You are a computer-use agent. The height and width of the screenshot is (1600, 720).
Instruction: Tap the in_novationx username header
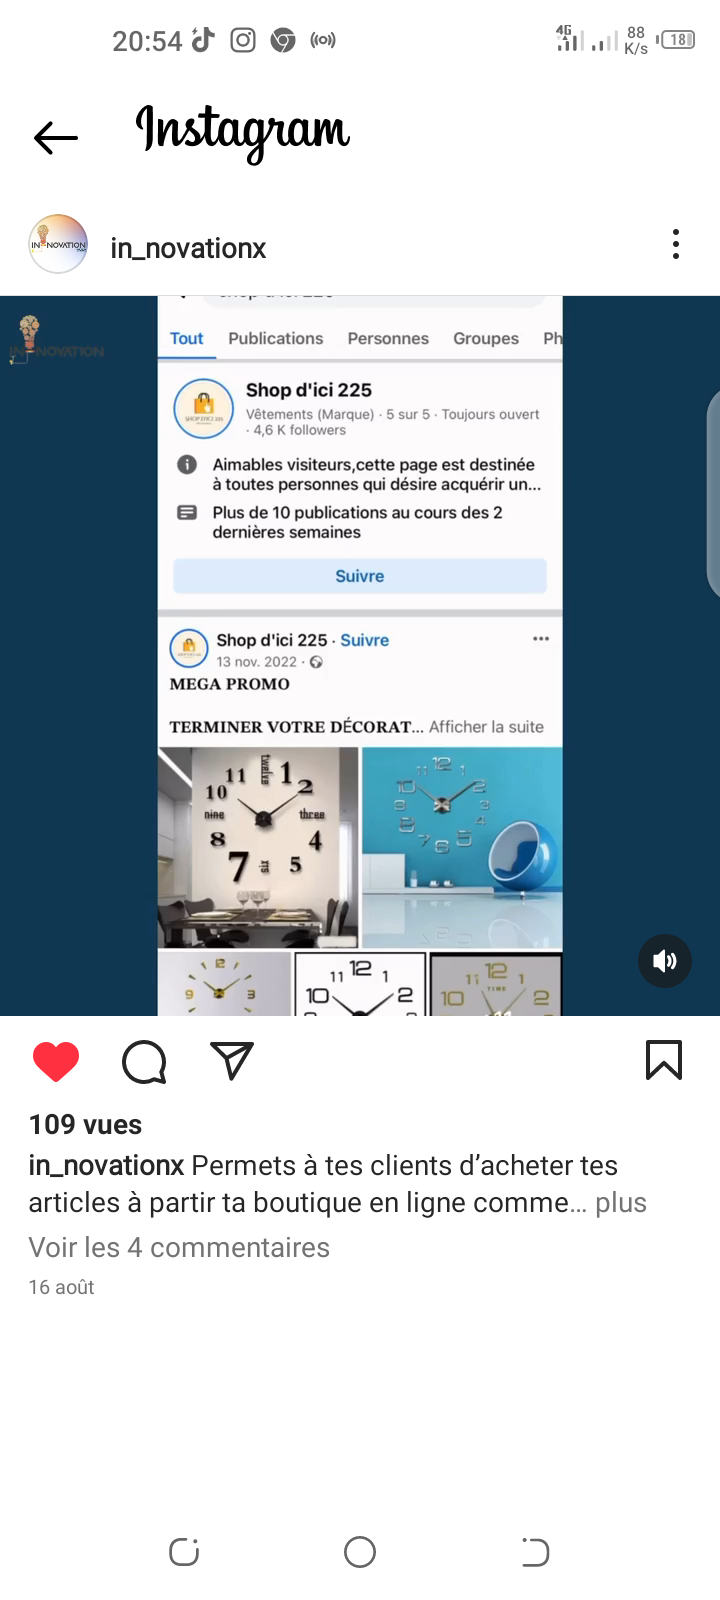(x=188, y=248)
